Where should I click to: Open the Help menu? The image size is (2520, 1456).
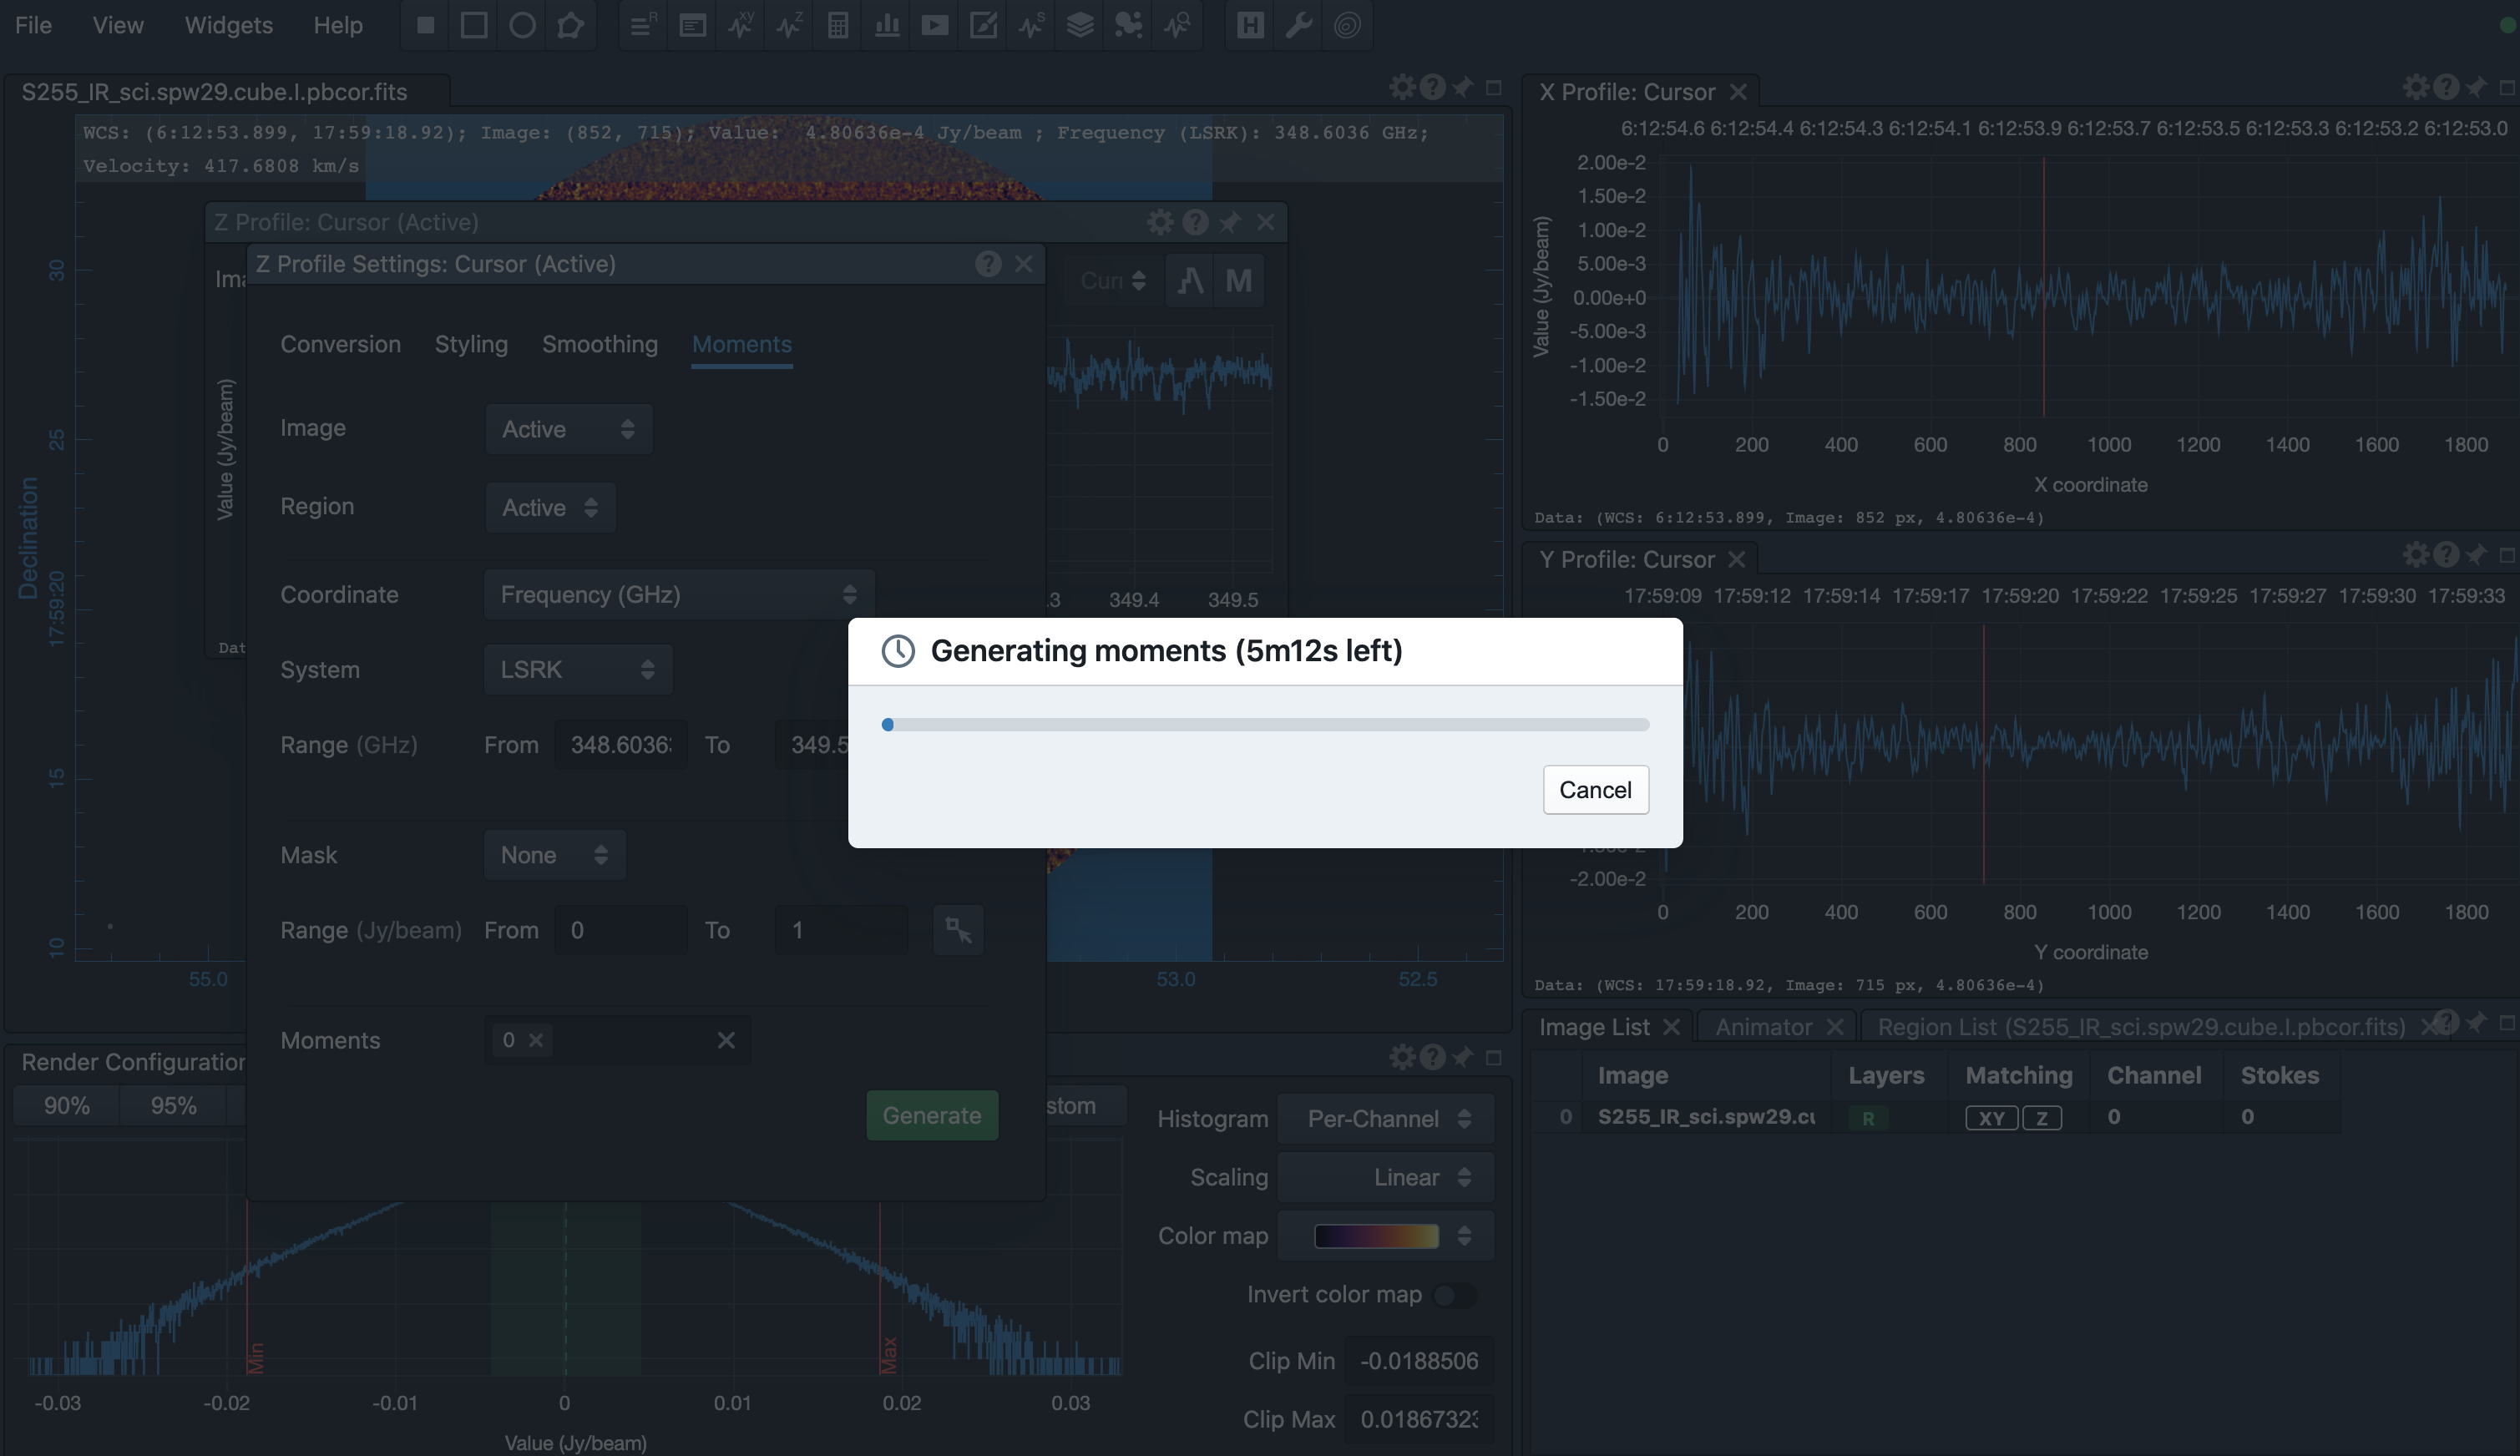(337, 25)
